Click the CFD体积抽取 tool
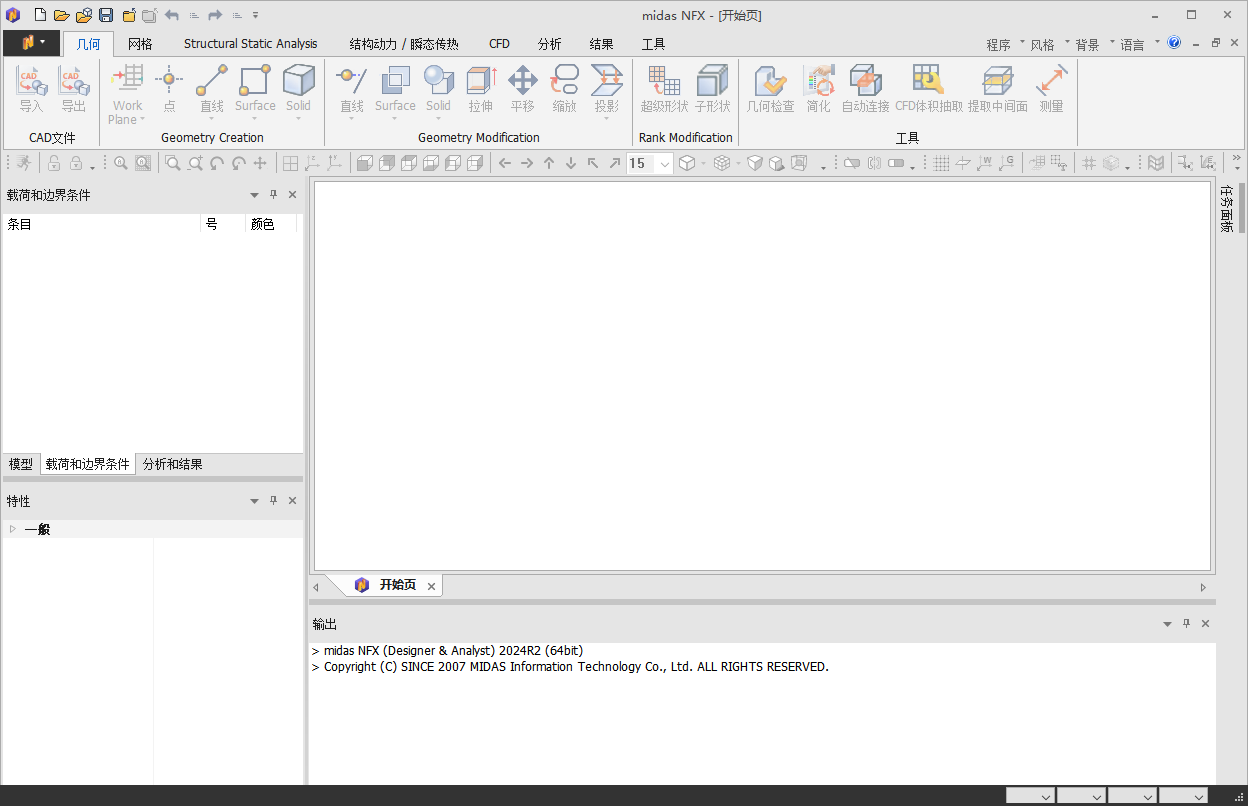This screenshot has width=1248, height=806. point(929,89)
